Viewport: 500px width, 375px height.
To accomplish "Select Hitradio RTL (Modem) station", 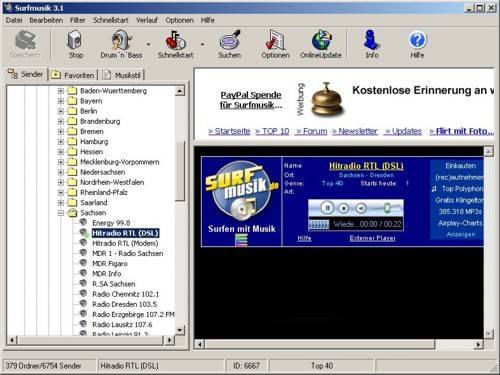I will pyautogui.click(x=125, y=243).
